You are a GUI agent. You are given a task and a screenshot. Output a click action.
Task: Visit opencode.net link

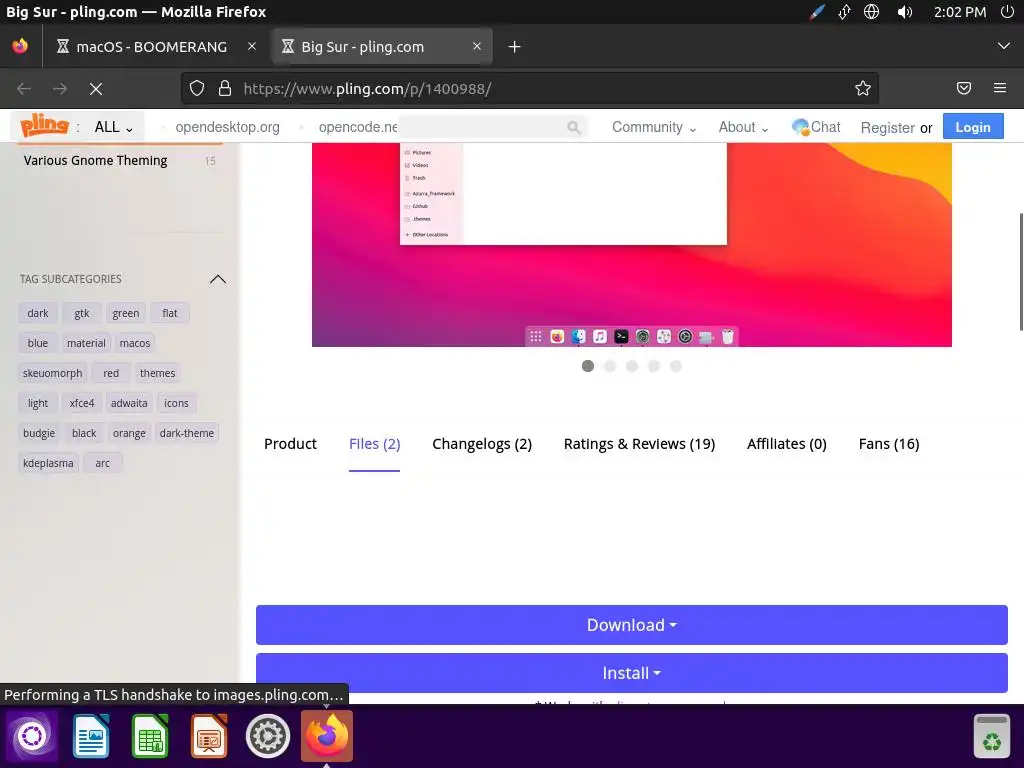pyautogui.click(x=358, y=127)
